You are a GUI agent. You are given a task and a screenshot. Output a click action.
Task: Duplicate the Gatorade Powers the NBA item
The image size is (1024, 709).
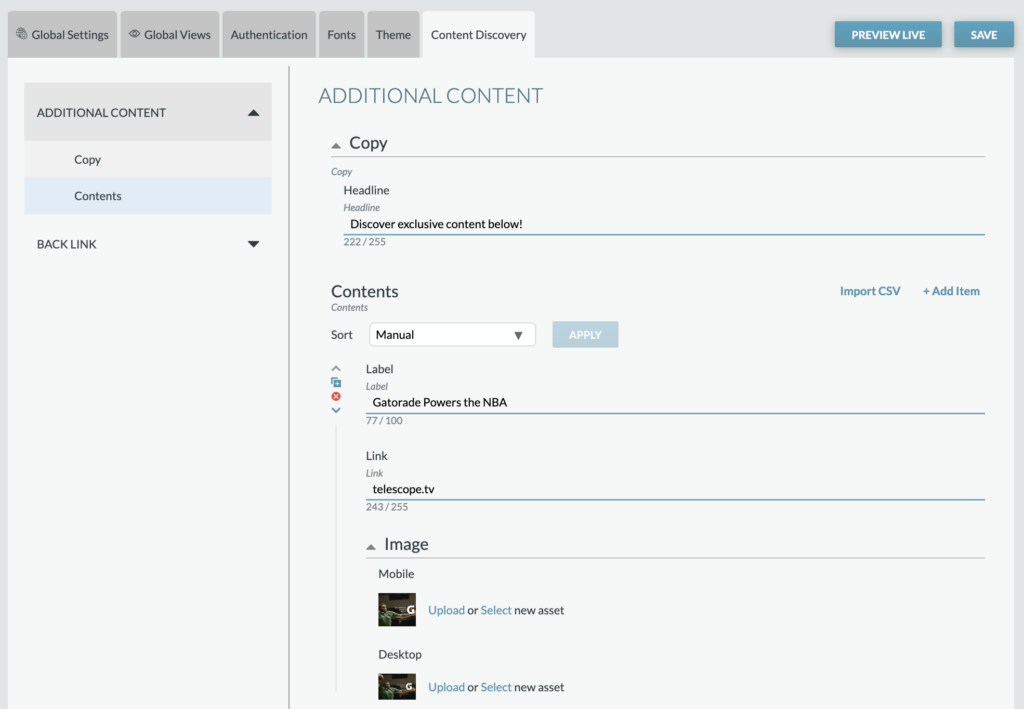336,383
